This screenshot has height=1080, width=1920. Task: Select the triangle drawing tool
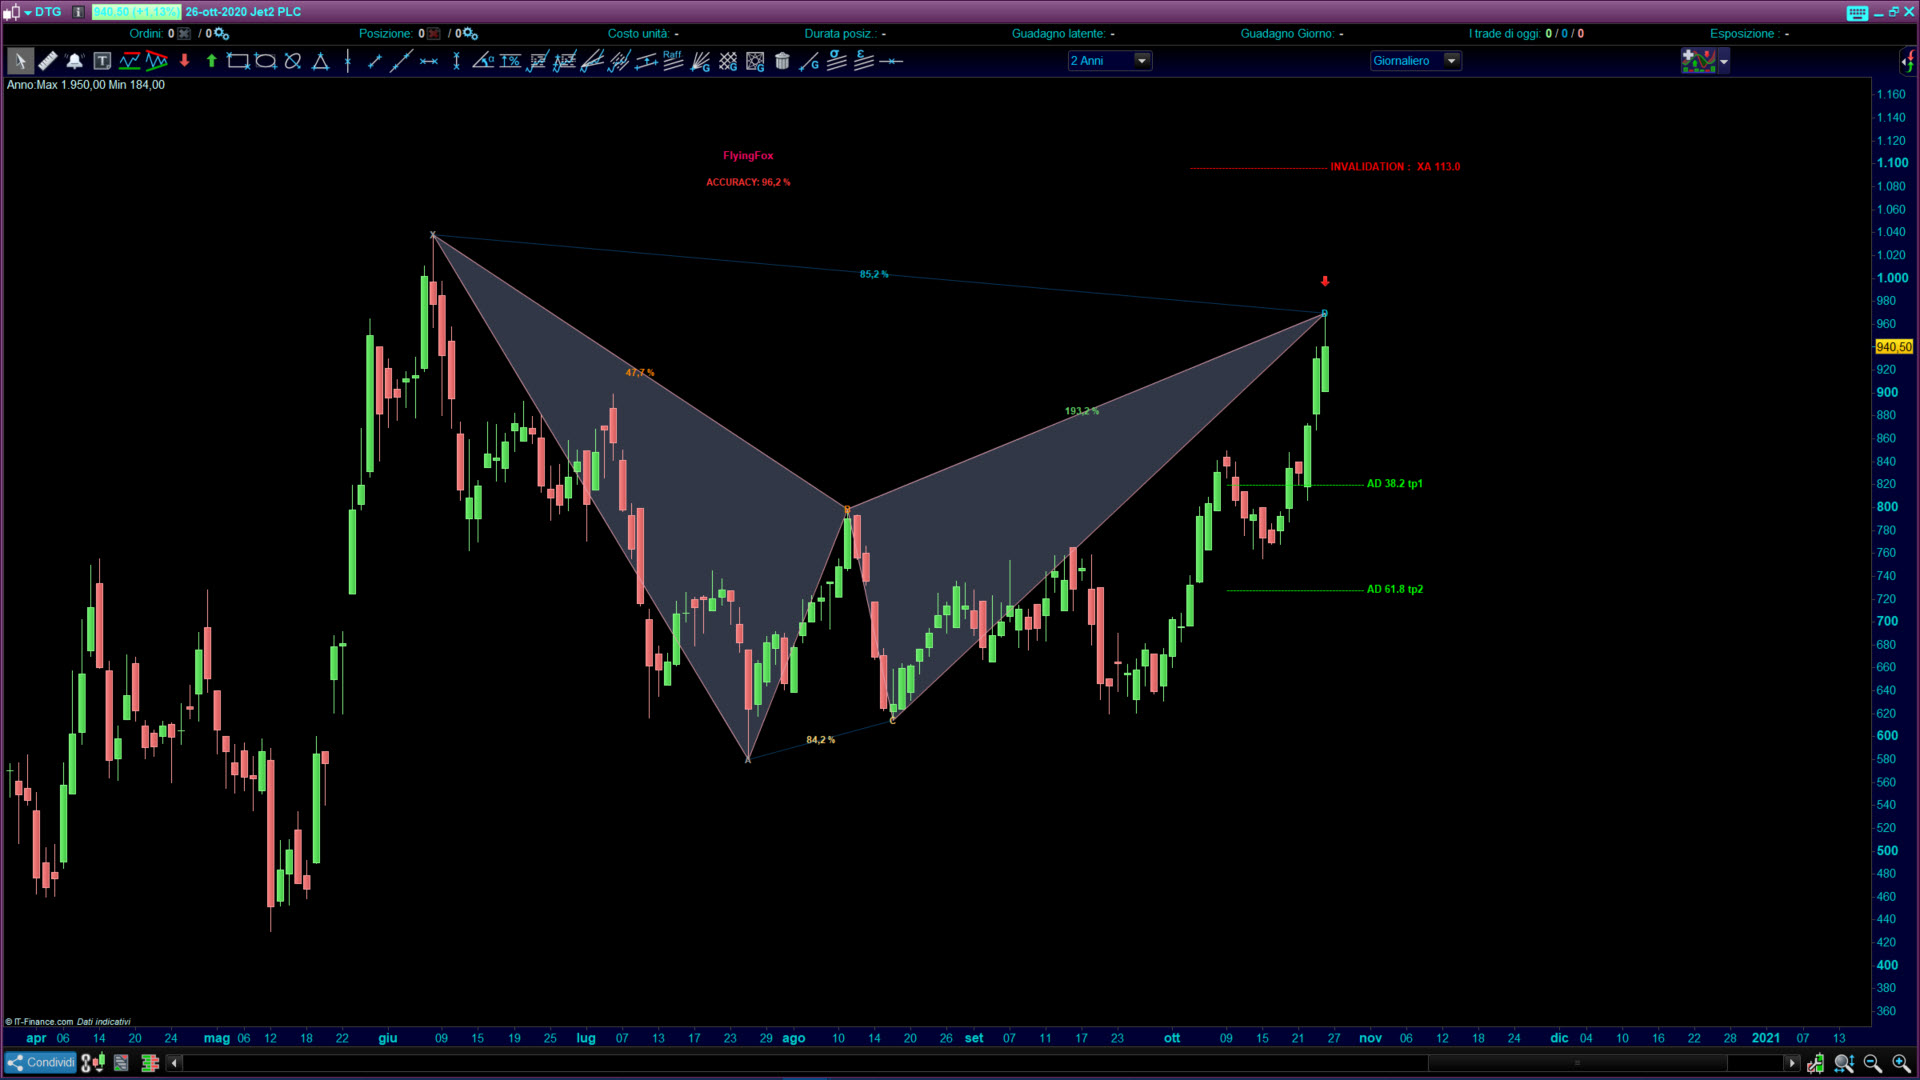320,61
